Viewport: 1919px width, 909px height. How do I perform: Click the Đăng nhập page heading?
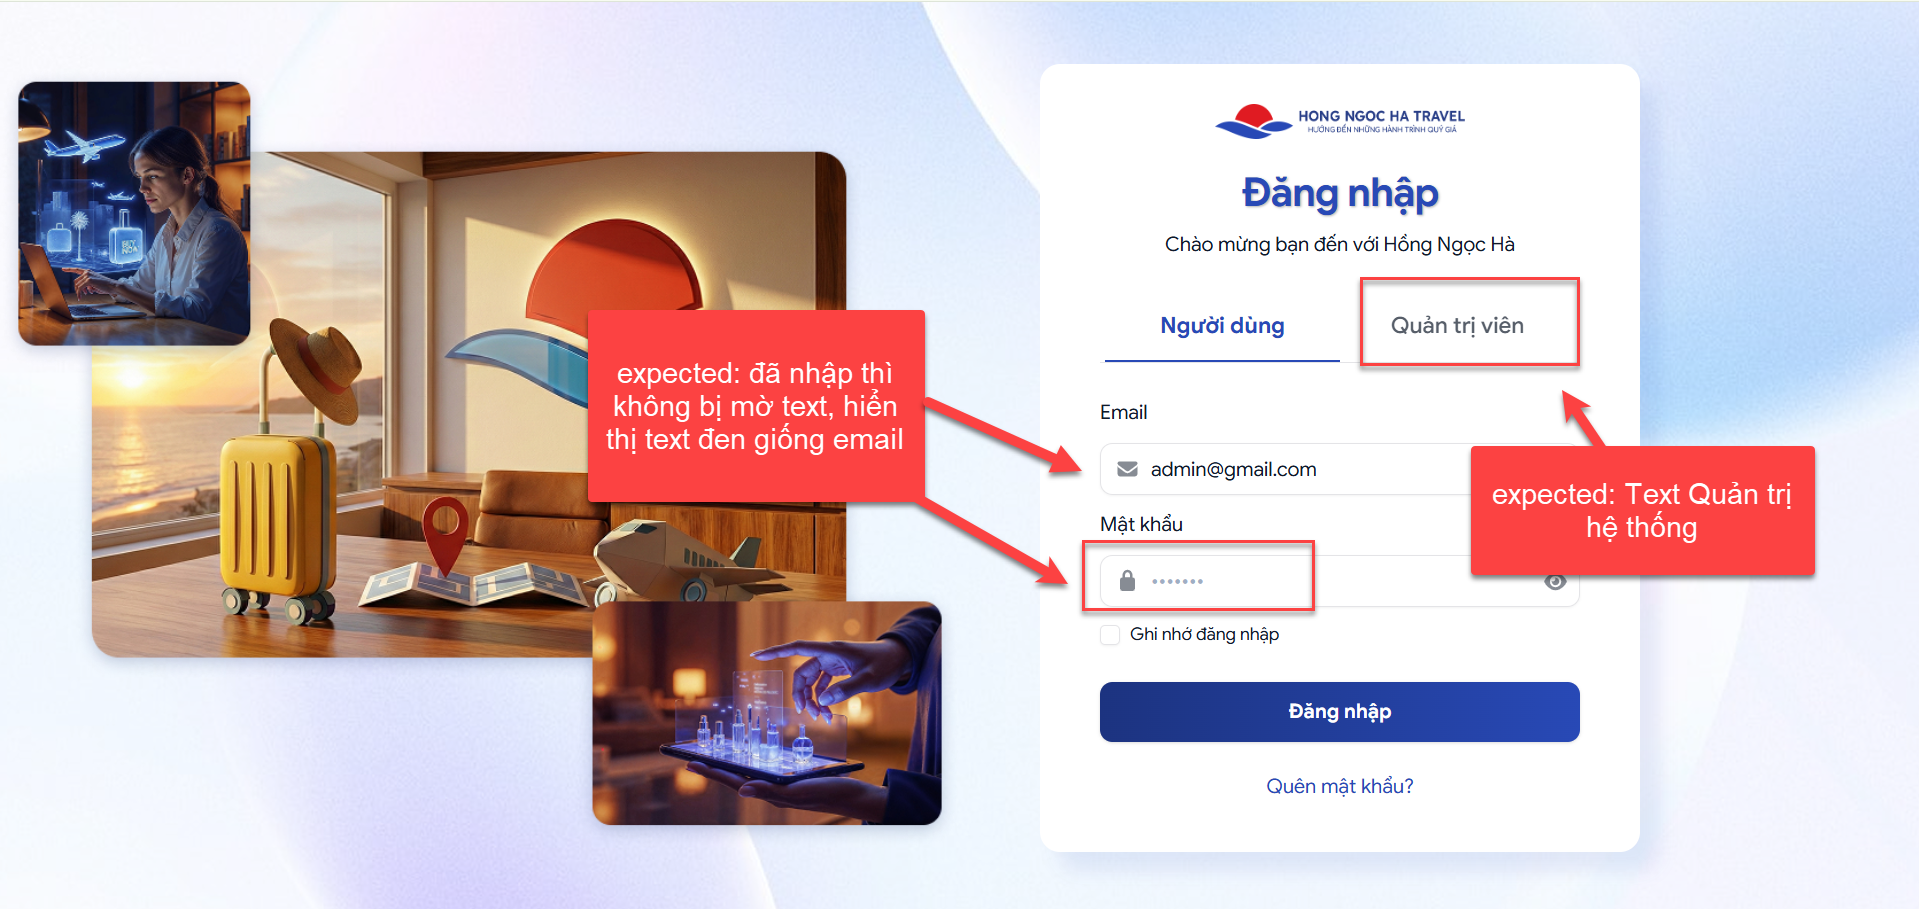coord(1340,194)
